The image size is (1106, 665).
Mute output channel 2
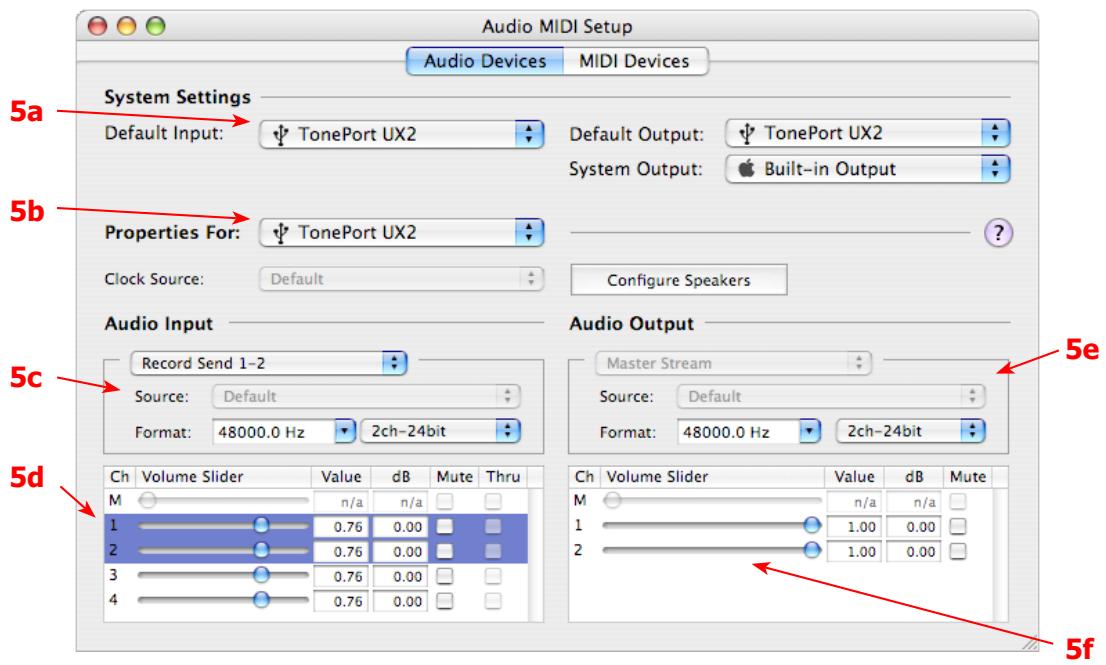tap(957, 551)
